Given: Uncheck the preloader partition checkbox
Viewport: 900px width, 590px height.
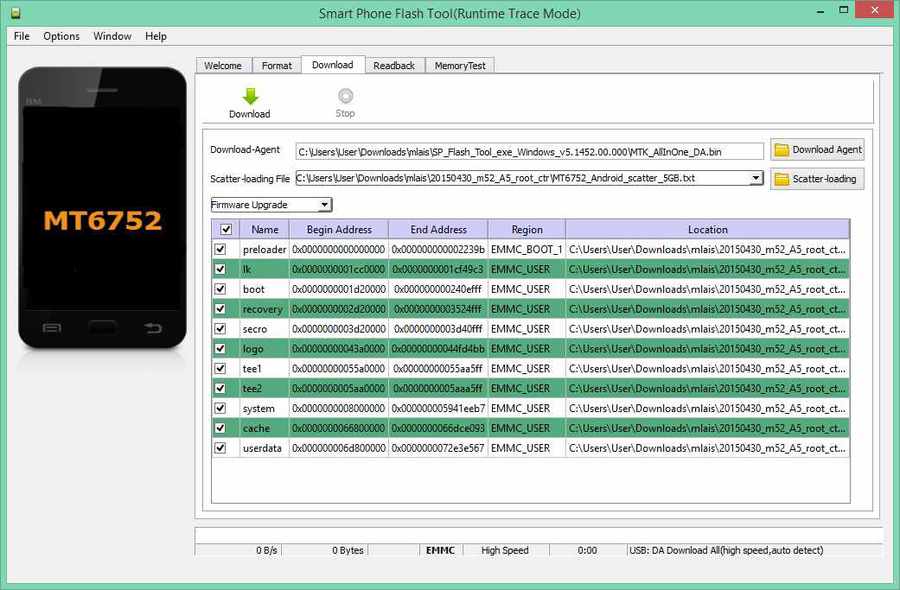Looking at the screenshot, I should 220,249.
